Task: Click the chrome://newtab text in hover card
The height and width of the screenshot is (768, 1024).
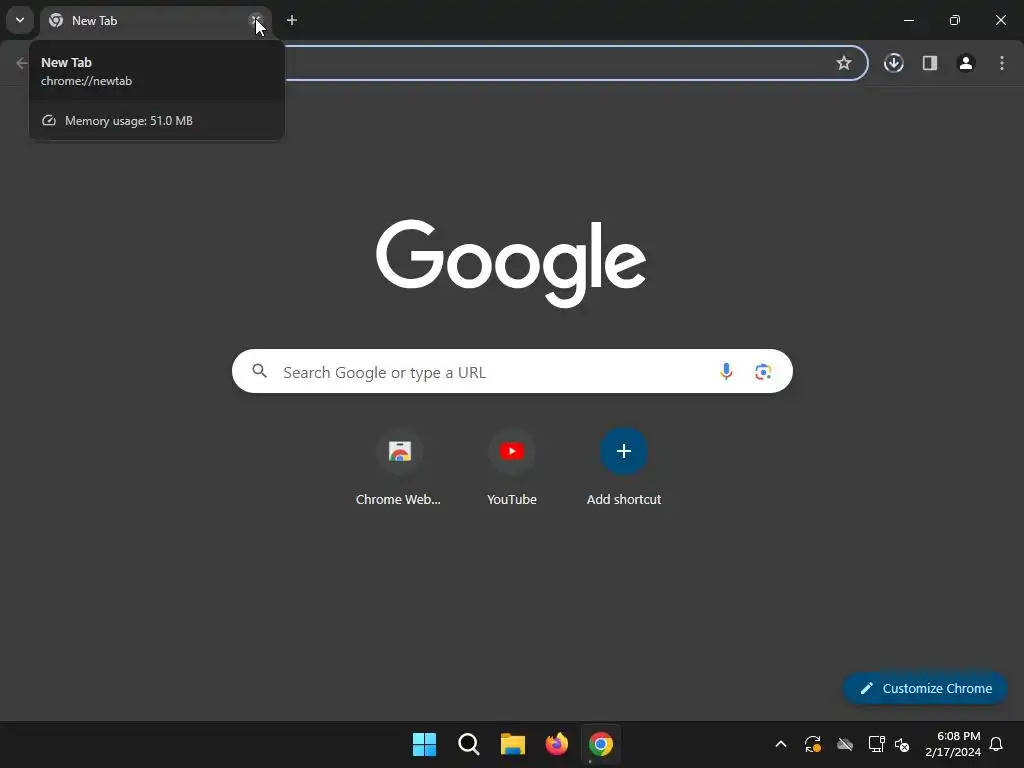Action: [86, 81]
